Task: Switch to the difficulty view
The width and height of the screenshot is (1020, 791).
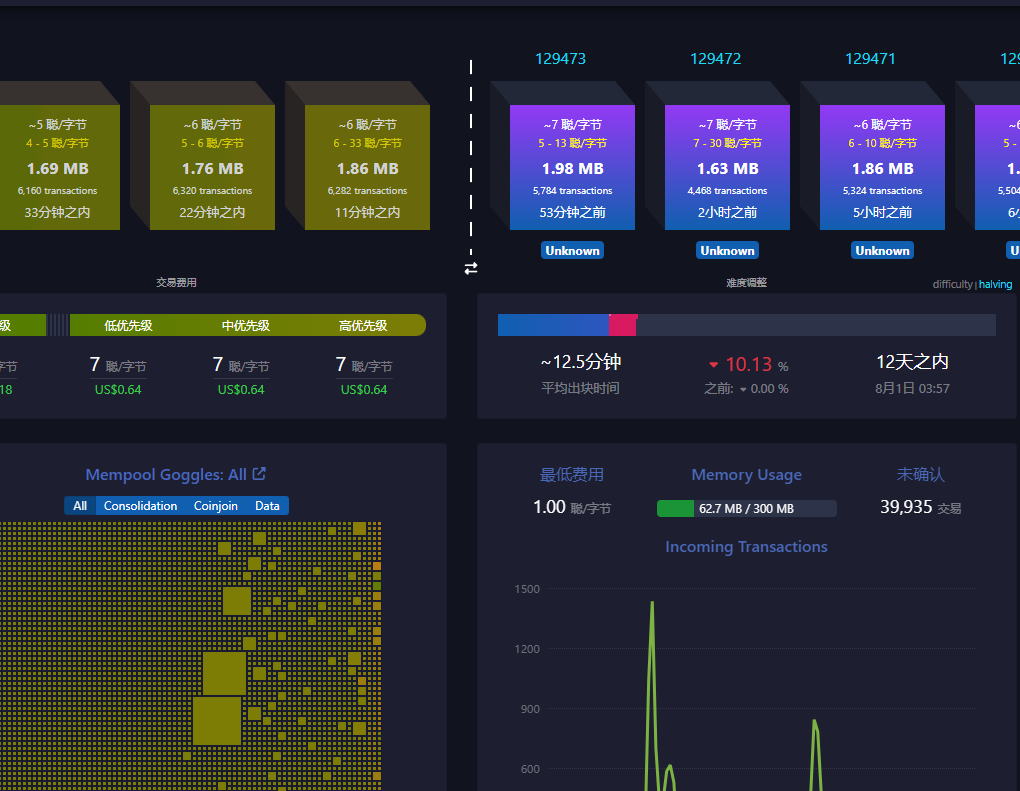Action: [x=952, y=284]
